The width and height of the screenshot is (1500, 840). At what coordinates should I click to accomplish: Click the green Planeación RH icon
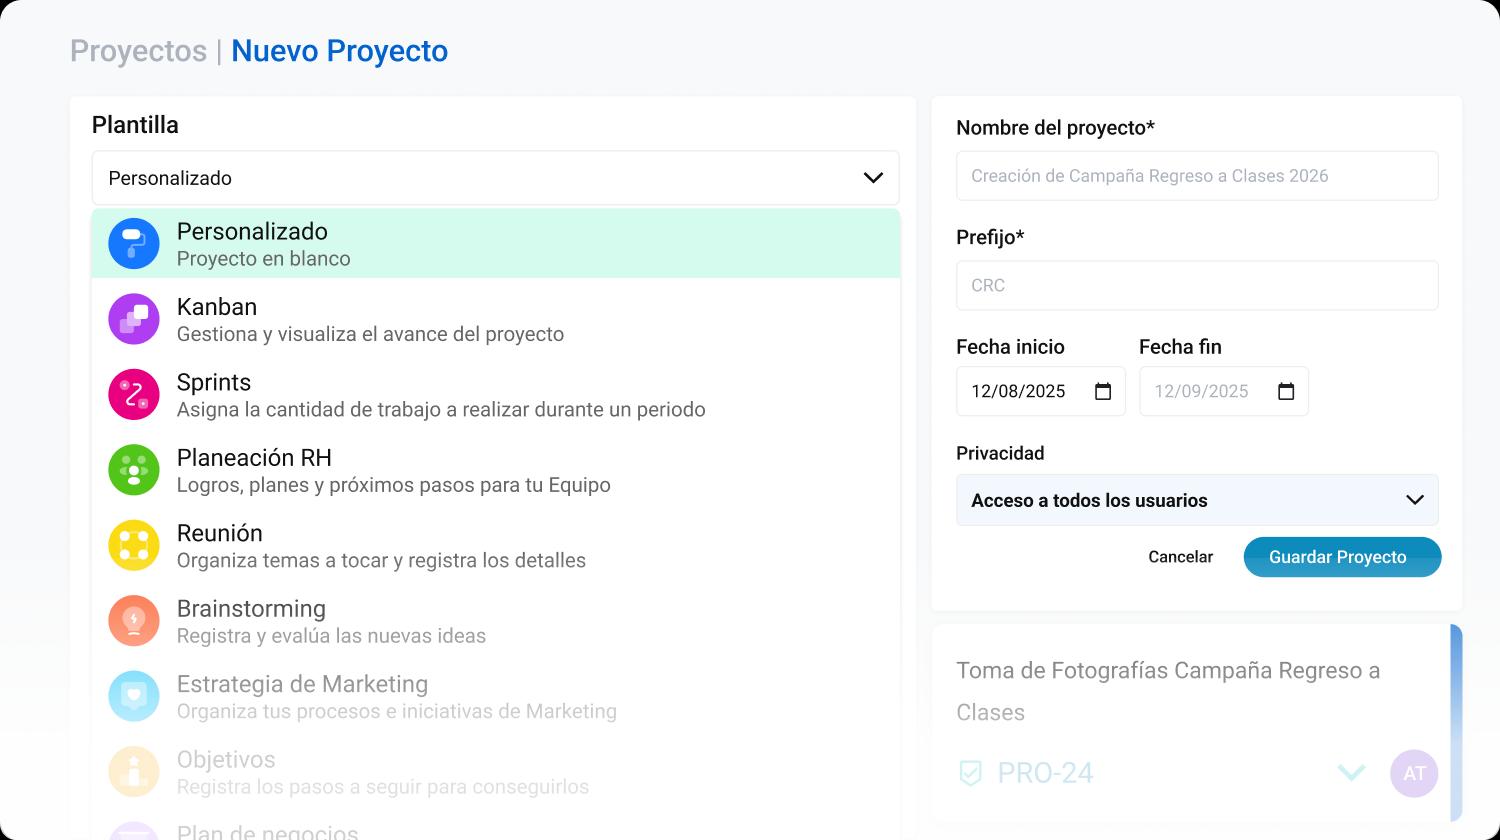[x=134, y=470]
